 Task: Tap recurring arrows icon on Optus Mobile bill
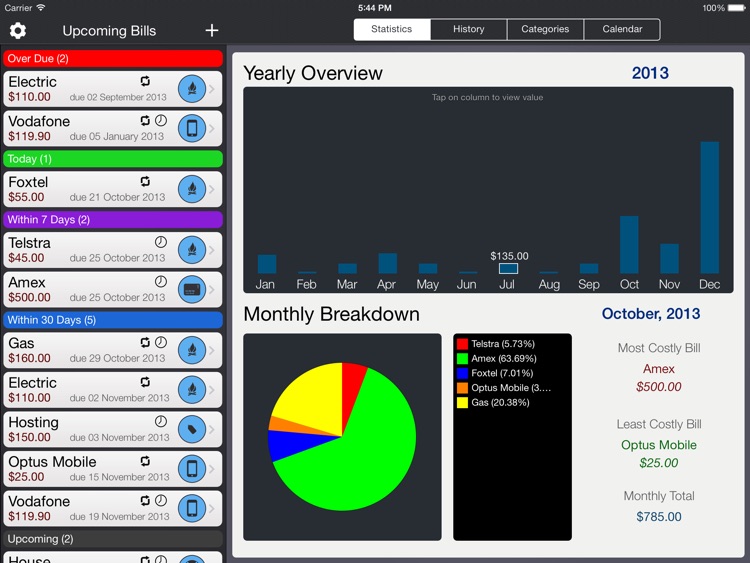pyautogui.click(x=145, y=461)
